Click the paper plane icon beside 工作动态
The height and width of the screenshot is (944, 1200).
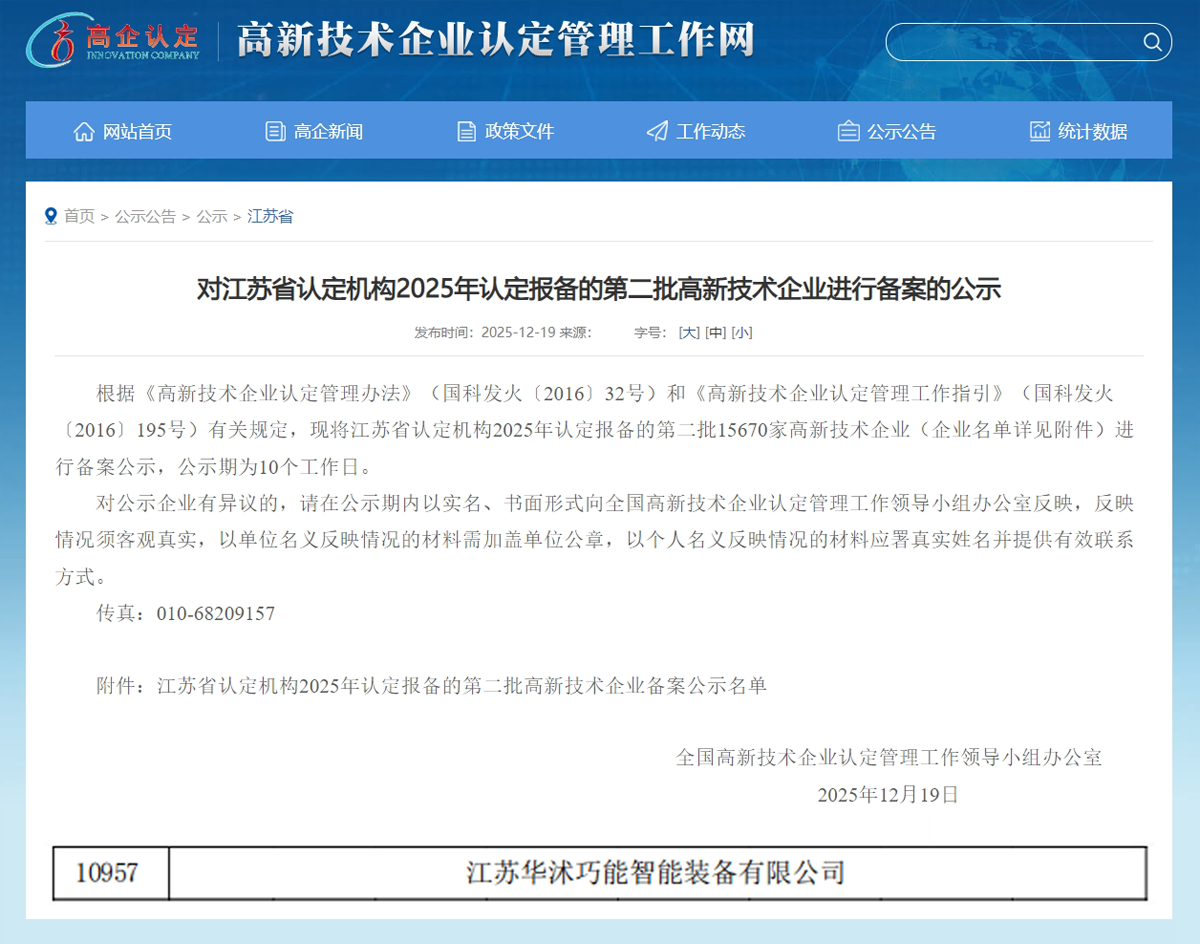pyautogui.click(x=657, y=131)
